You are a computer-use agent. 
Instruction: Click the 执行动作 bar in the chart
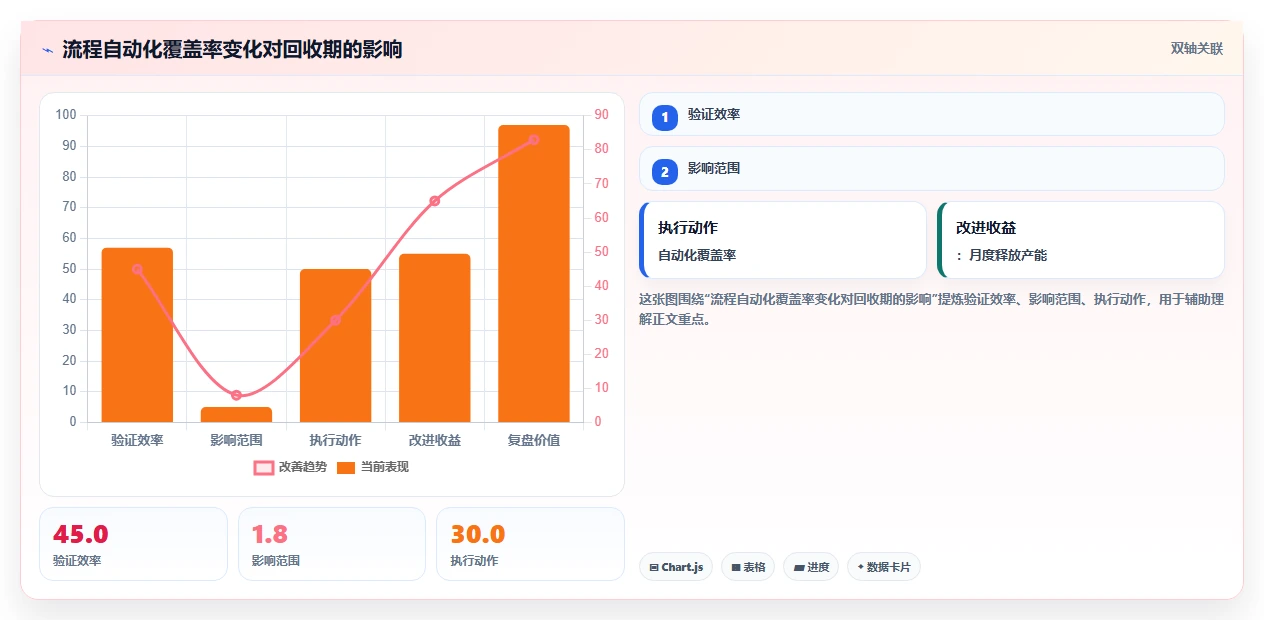click(x=335, y=345)
